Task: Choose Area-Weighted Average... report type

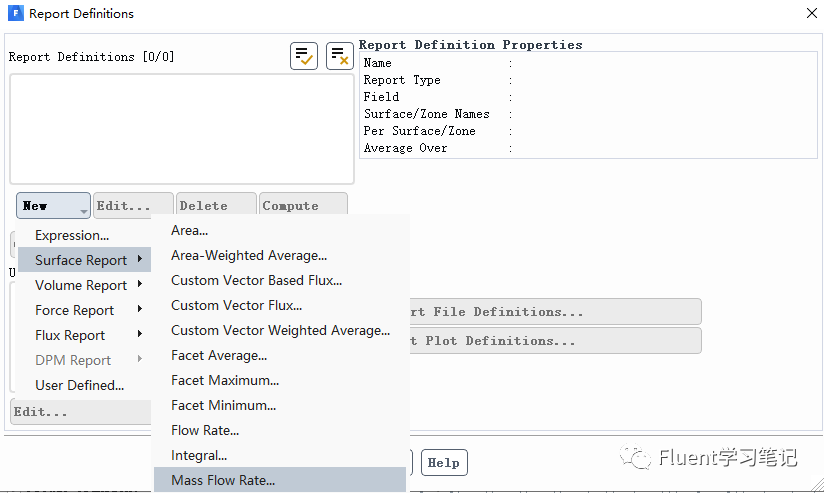Action: [x=249, y=255]
